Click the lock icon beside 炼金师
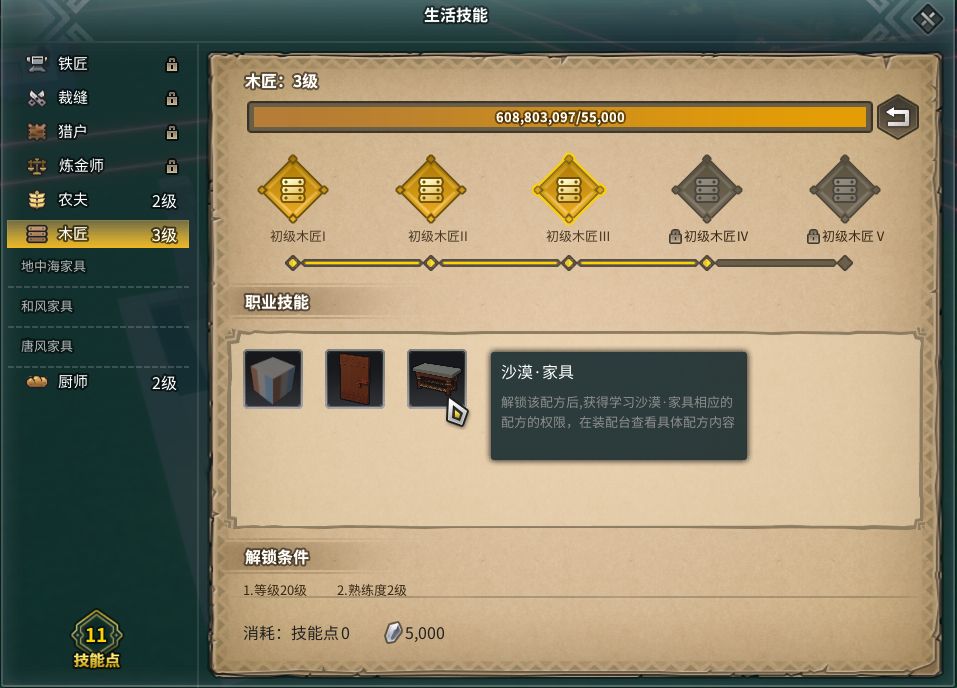The height and width of the screenshot is (688, 957). pyautogui.click(x=172, y=165)
